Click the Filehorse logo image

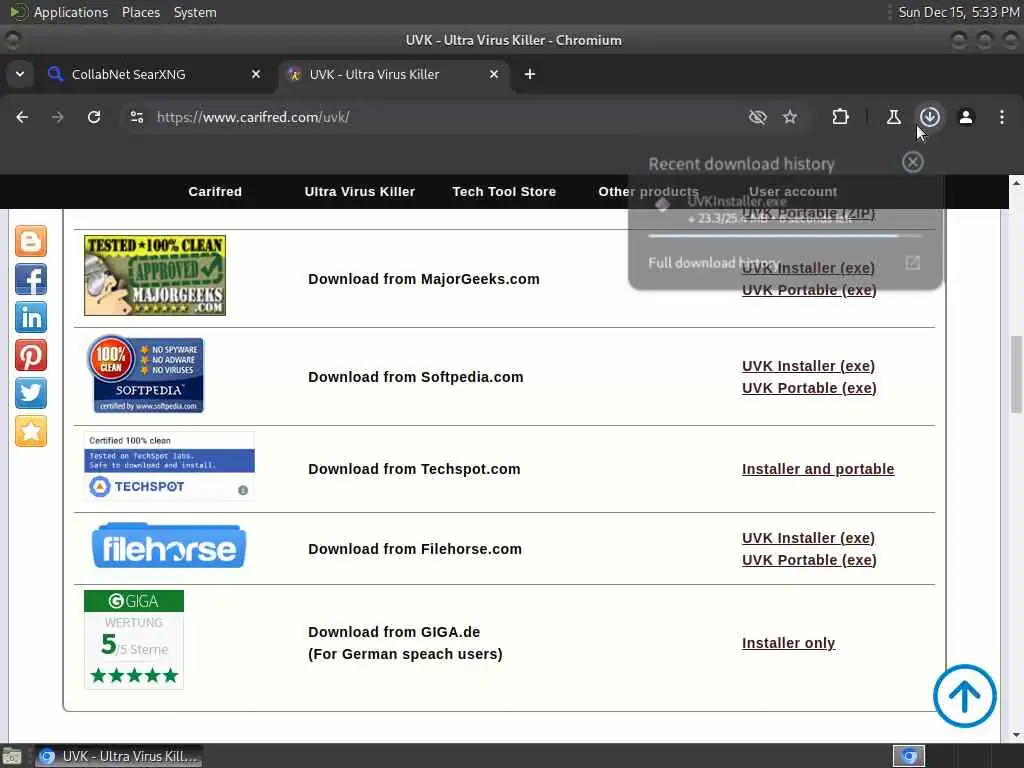point(168,545)
